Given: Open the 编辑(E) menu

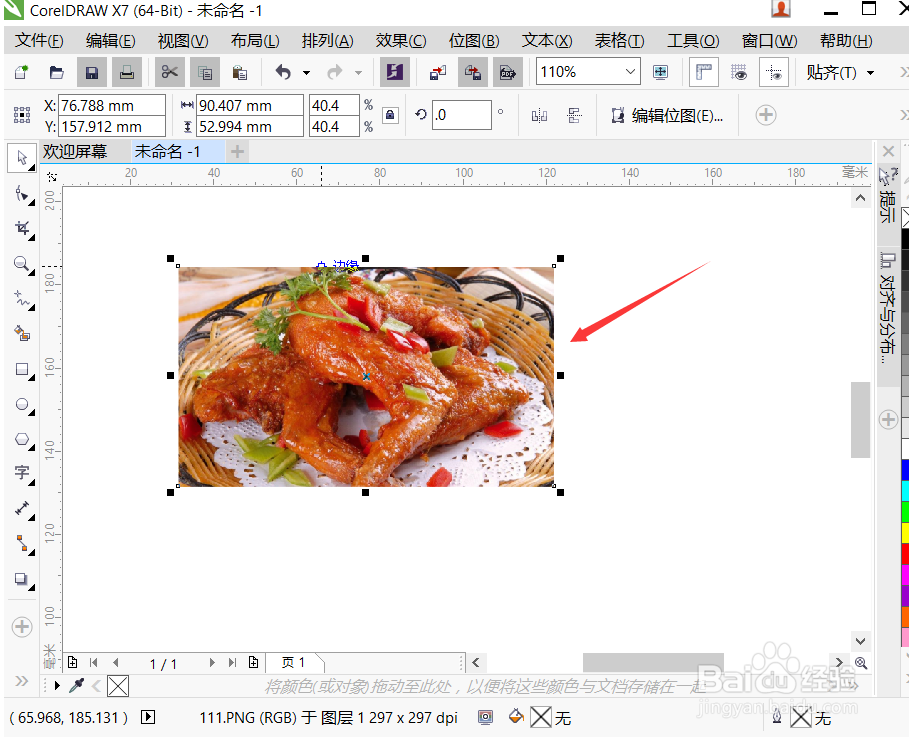Looking at the screenshot, I should (x=110, y=41).
